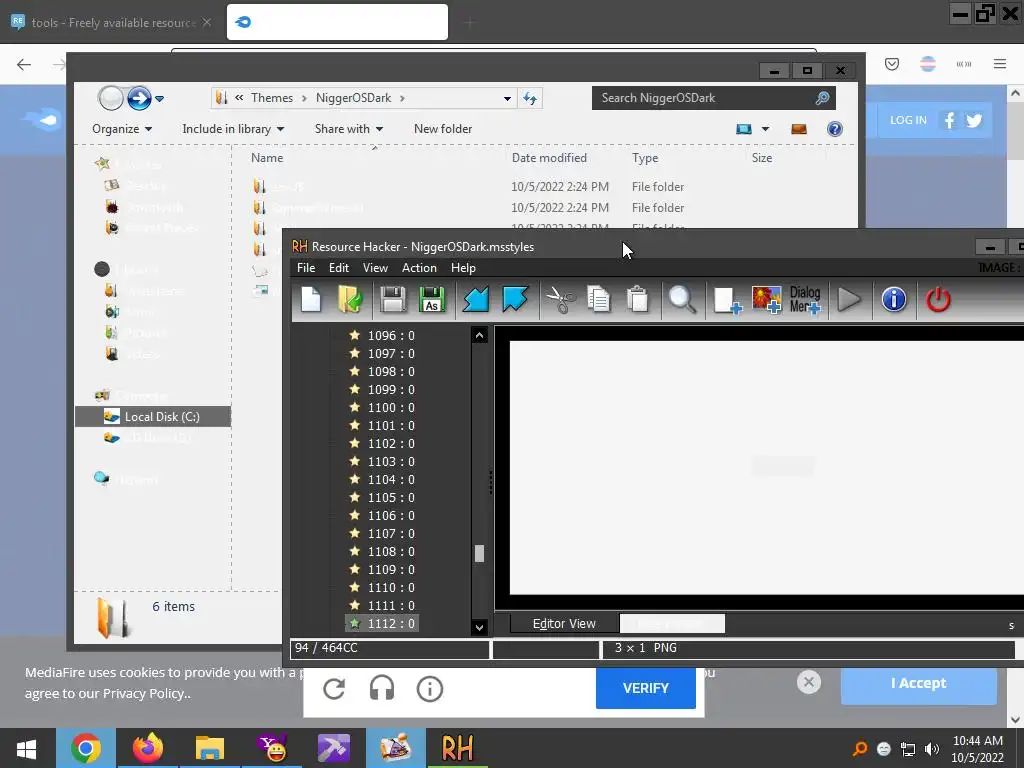Viewport: 1024px width, 768px height.
Task: Open Explorer help question mark icon
Action: pos(835,129)
